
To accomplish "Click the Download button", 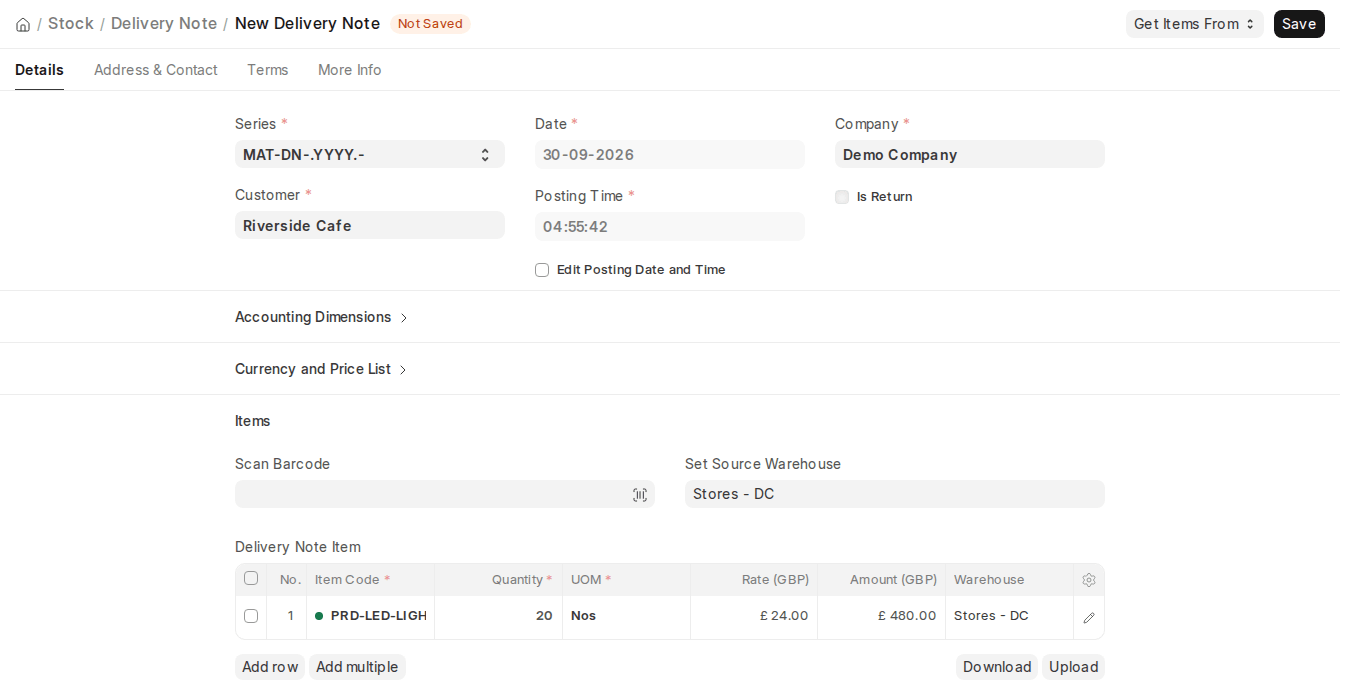I will (x=997, y=667).
